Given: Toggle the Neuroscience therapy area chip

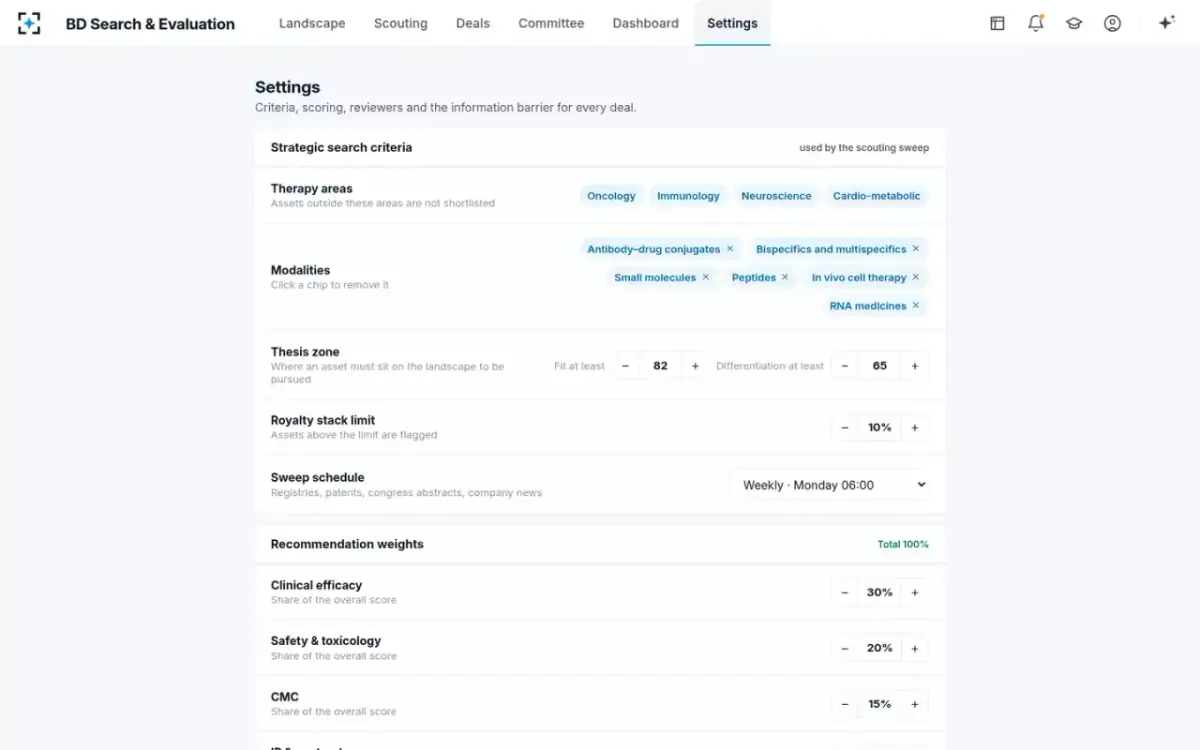Looking at the screenshot, I should [x=776, y=196].
